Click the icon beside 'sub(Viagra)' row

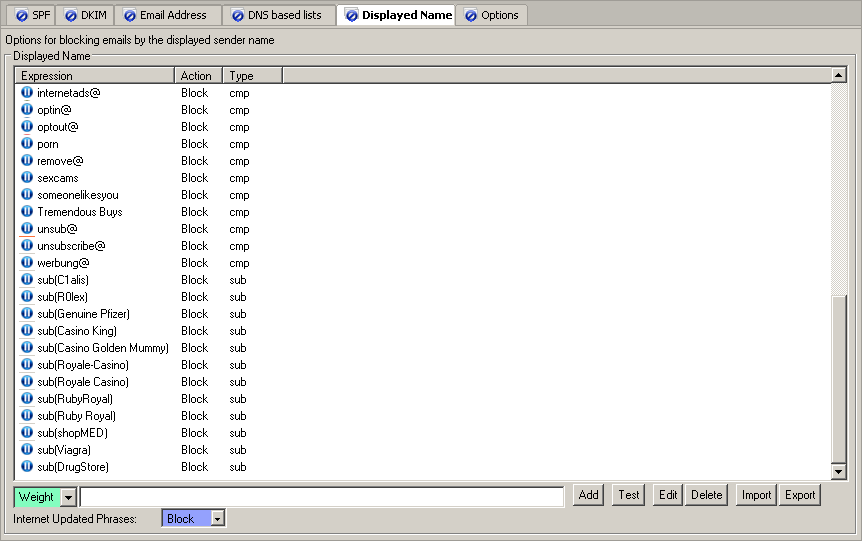[27, 450]
